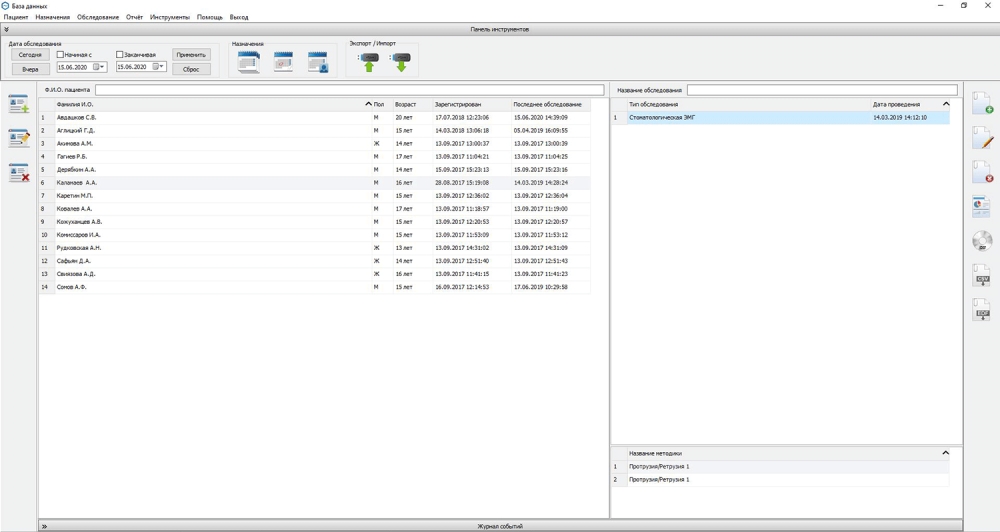Click the green down-arrow import icon
1000x532 pixels.
401,62
